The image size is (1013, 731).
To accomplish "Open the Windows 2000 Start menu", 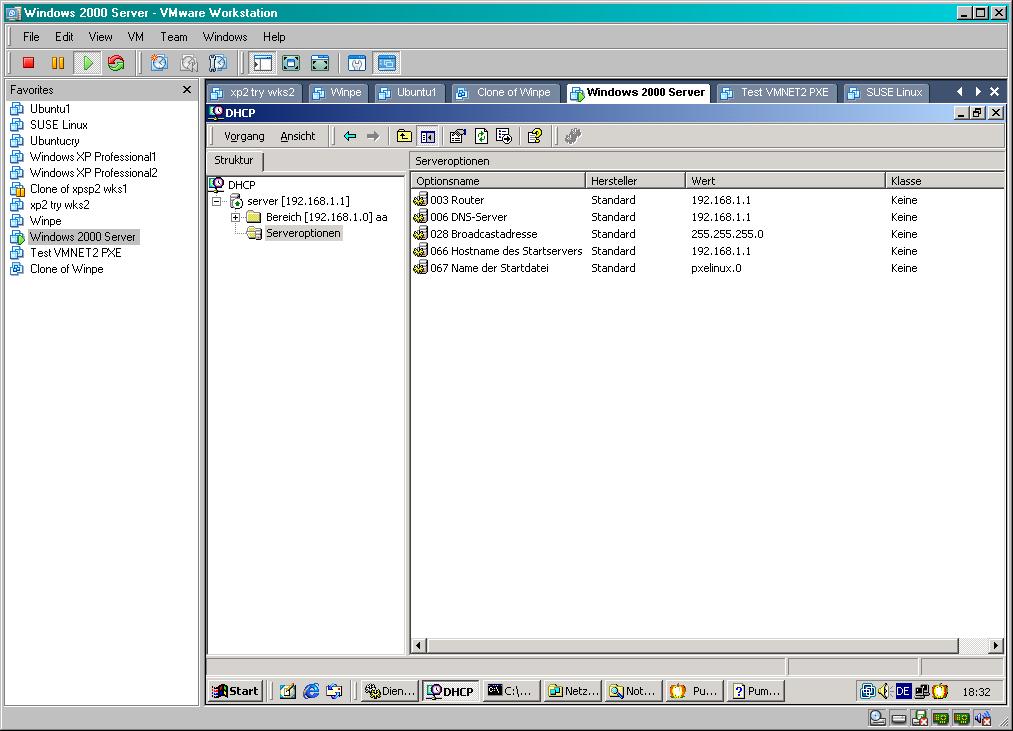I will click(x=236, y=691).
